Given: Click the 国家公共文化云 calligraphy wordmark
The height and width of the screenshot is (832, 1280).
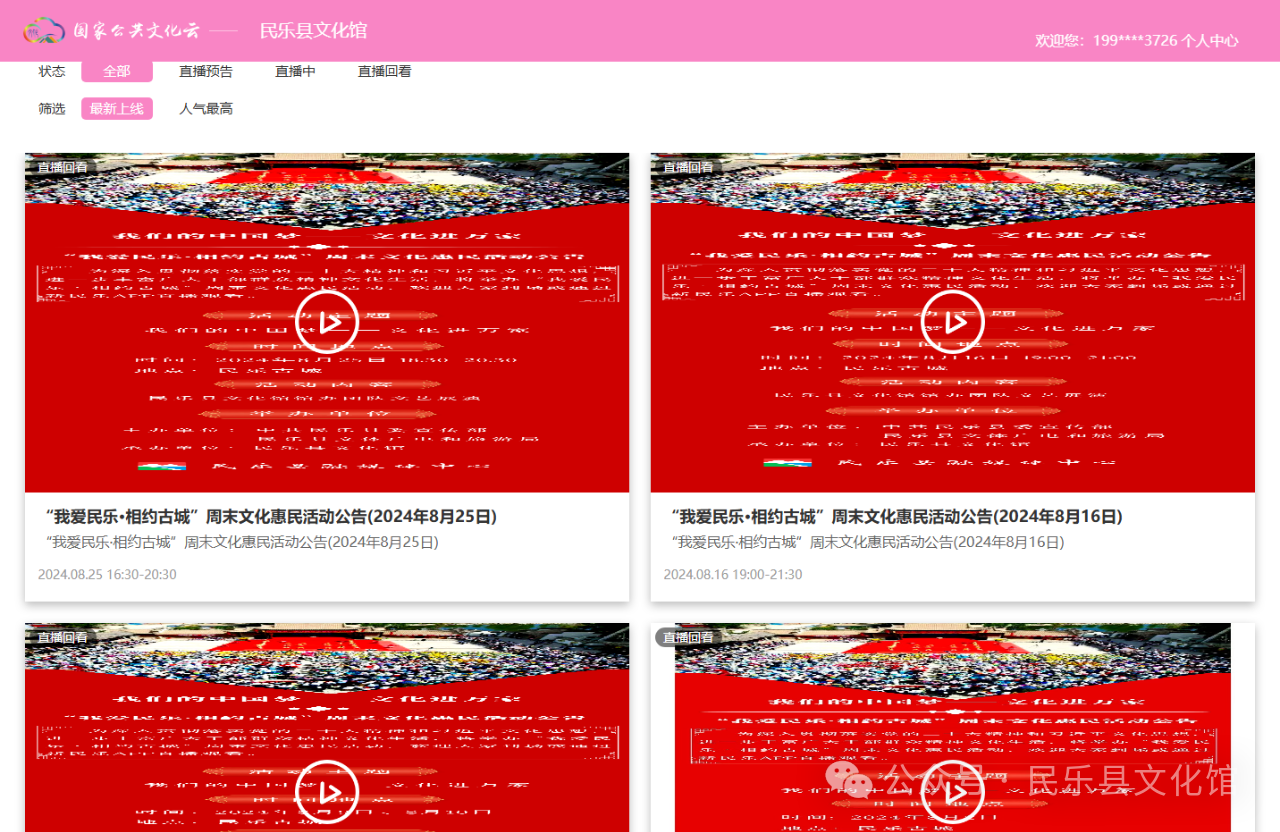Looking at the screenshot, I should [x=135, y=31].
